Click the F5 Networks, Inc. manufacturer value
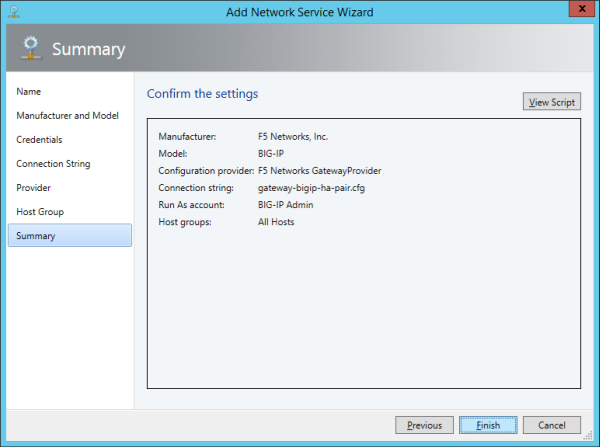The height and width of the screenshot is (447, 600). pos(292,137)
